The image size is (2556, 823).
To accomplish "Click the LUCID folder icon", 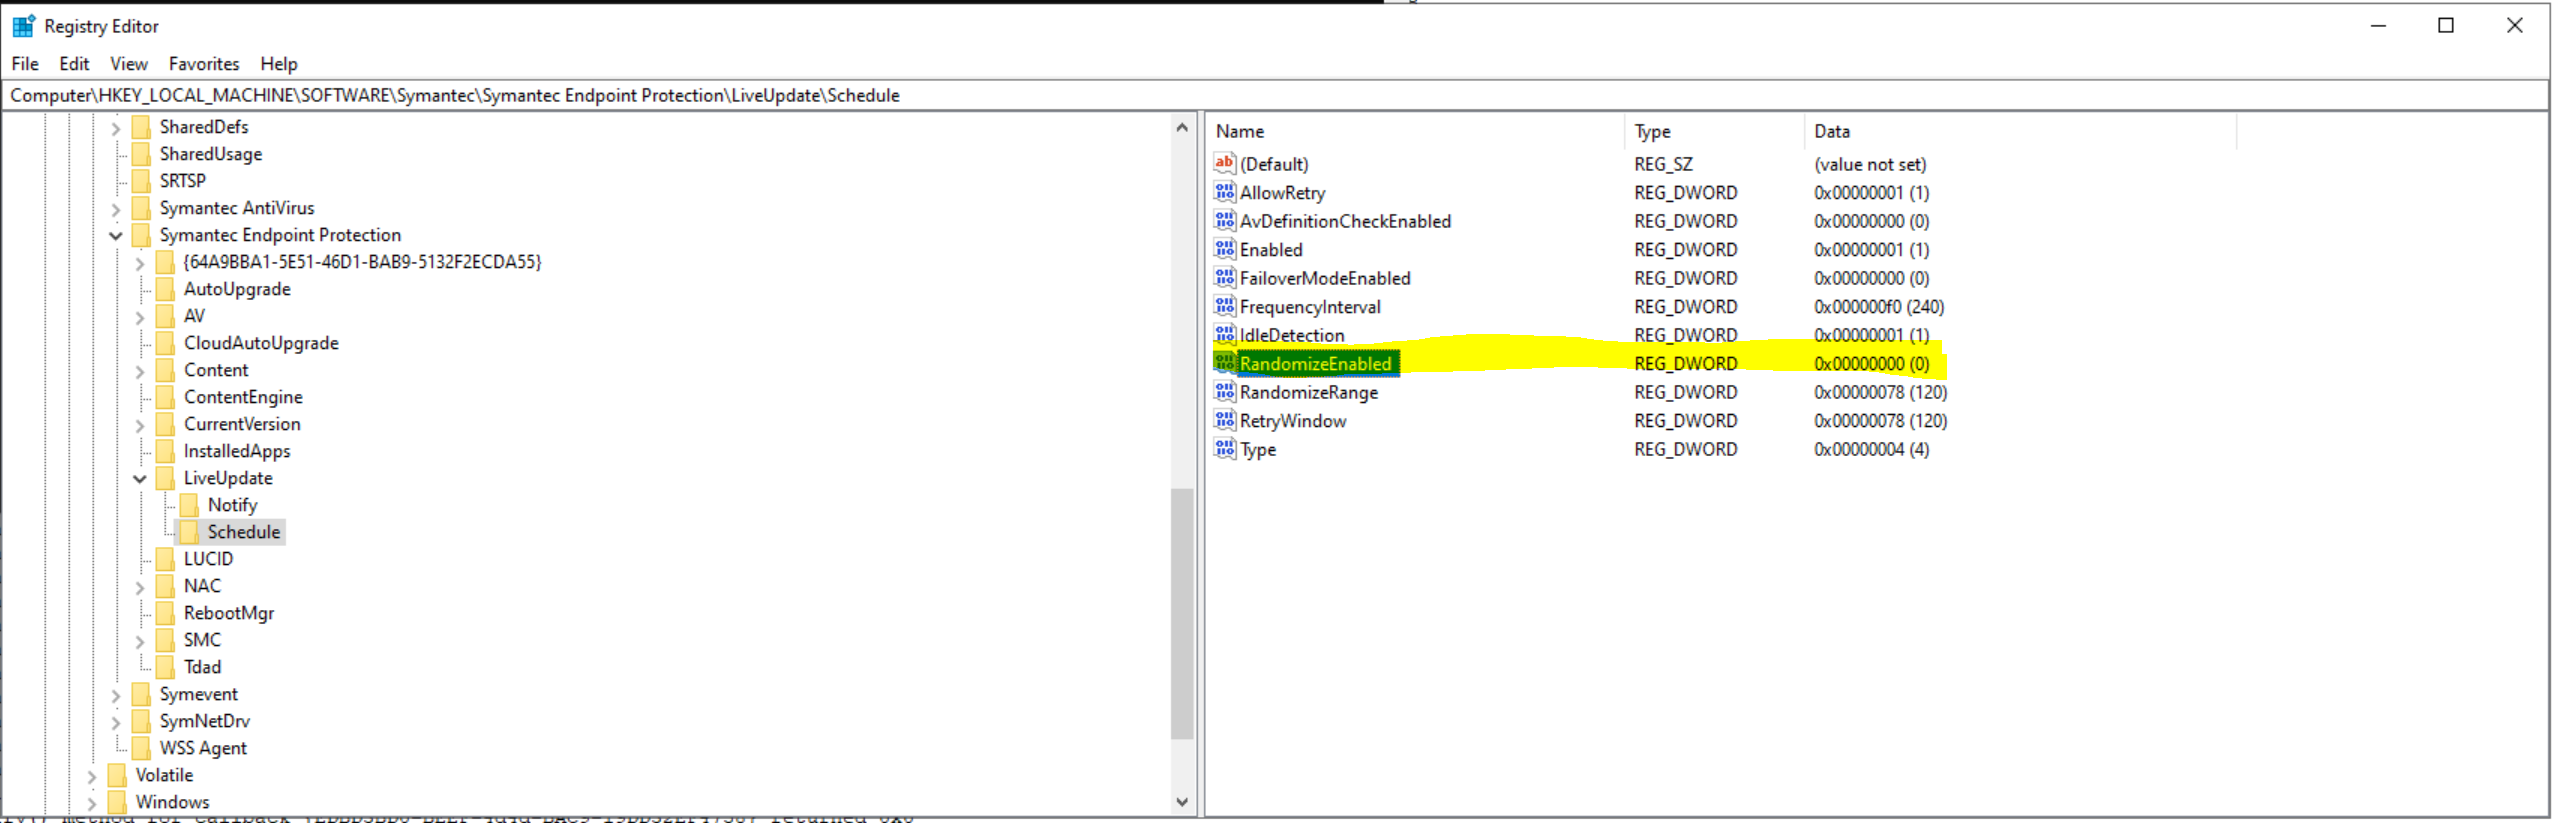I will [166, 559].
